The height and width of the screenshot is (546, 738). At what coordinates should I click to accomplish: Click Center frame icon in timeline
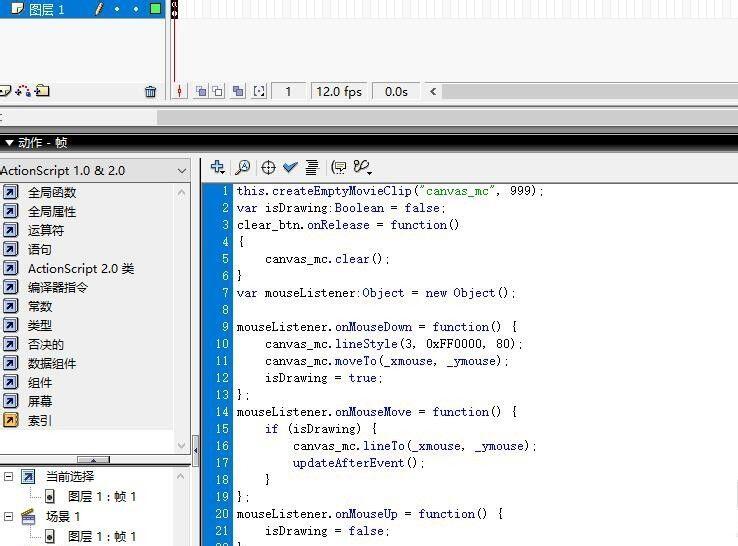179,91
